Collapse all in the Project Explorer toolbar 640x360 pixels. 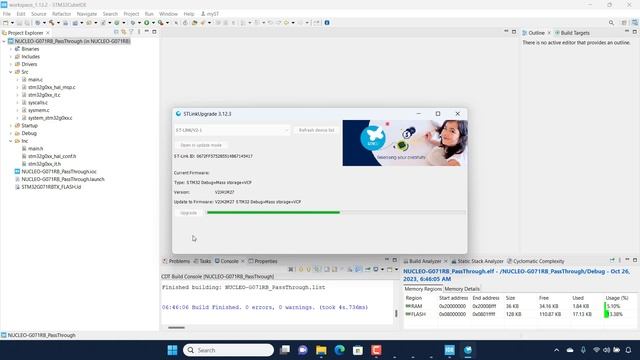tap(116, 32)
